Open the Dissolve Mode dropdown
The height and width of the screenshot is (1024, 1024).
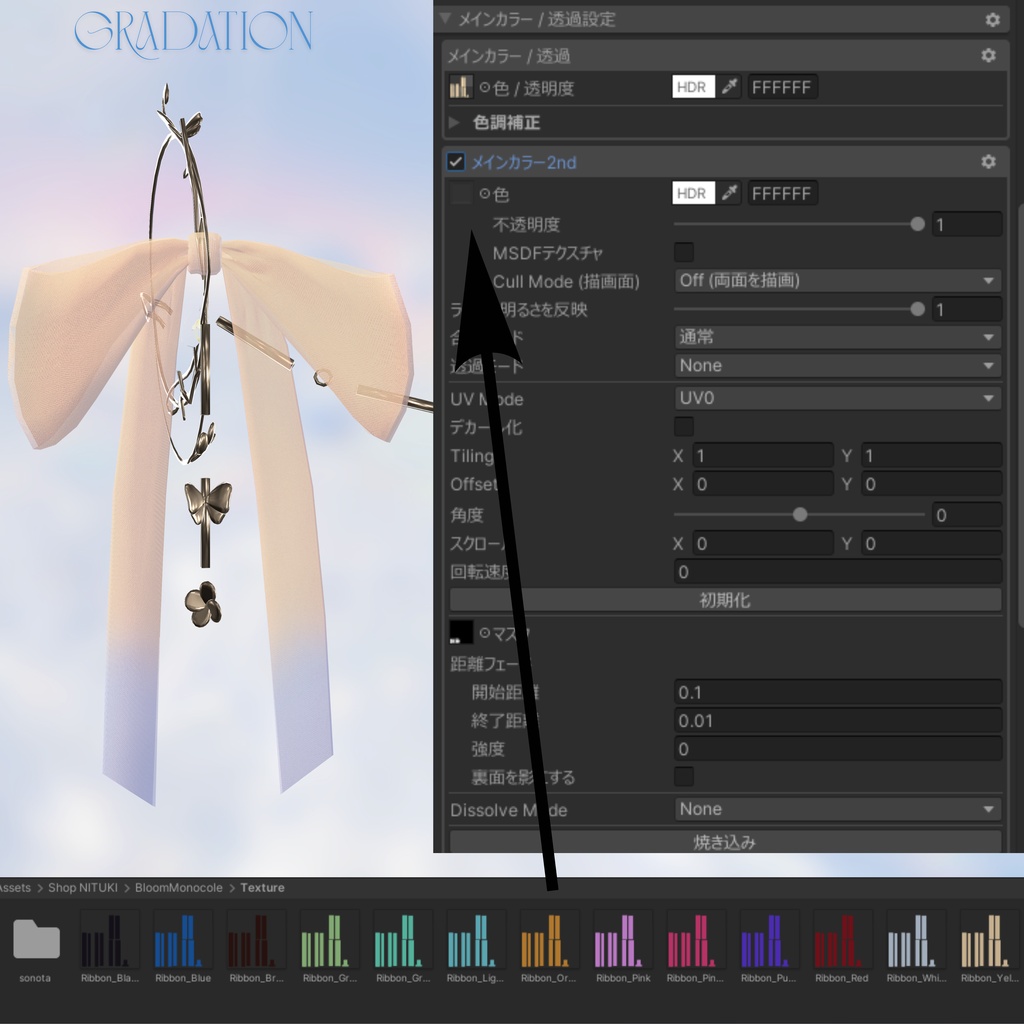pyautogui.click(x=838, y=809)
